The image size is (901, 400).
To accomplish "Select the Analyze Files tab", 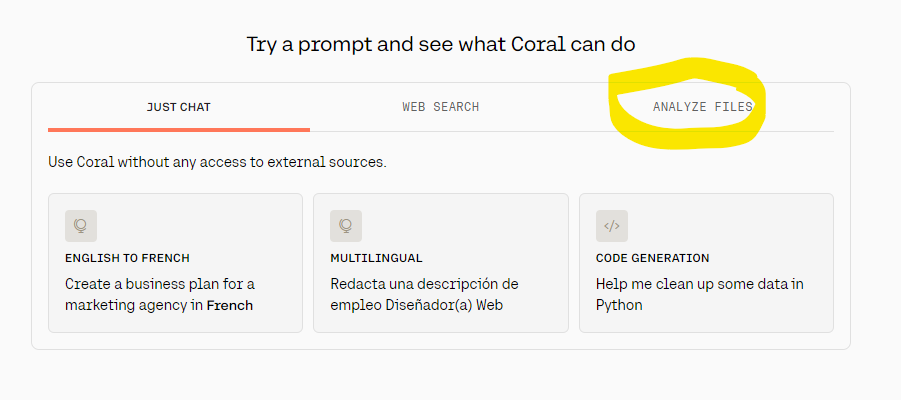I will coord(702,107).
